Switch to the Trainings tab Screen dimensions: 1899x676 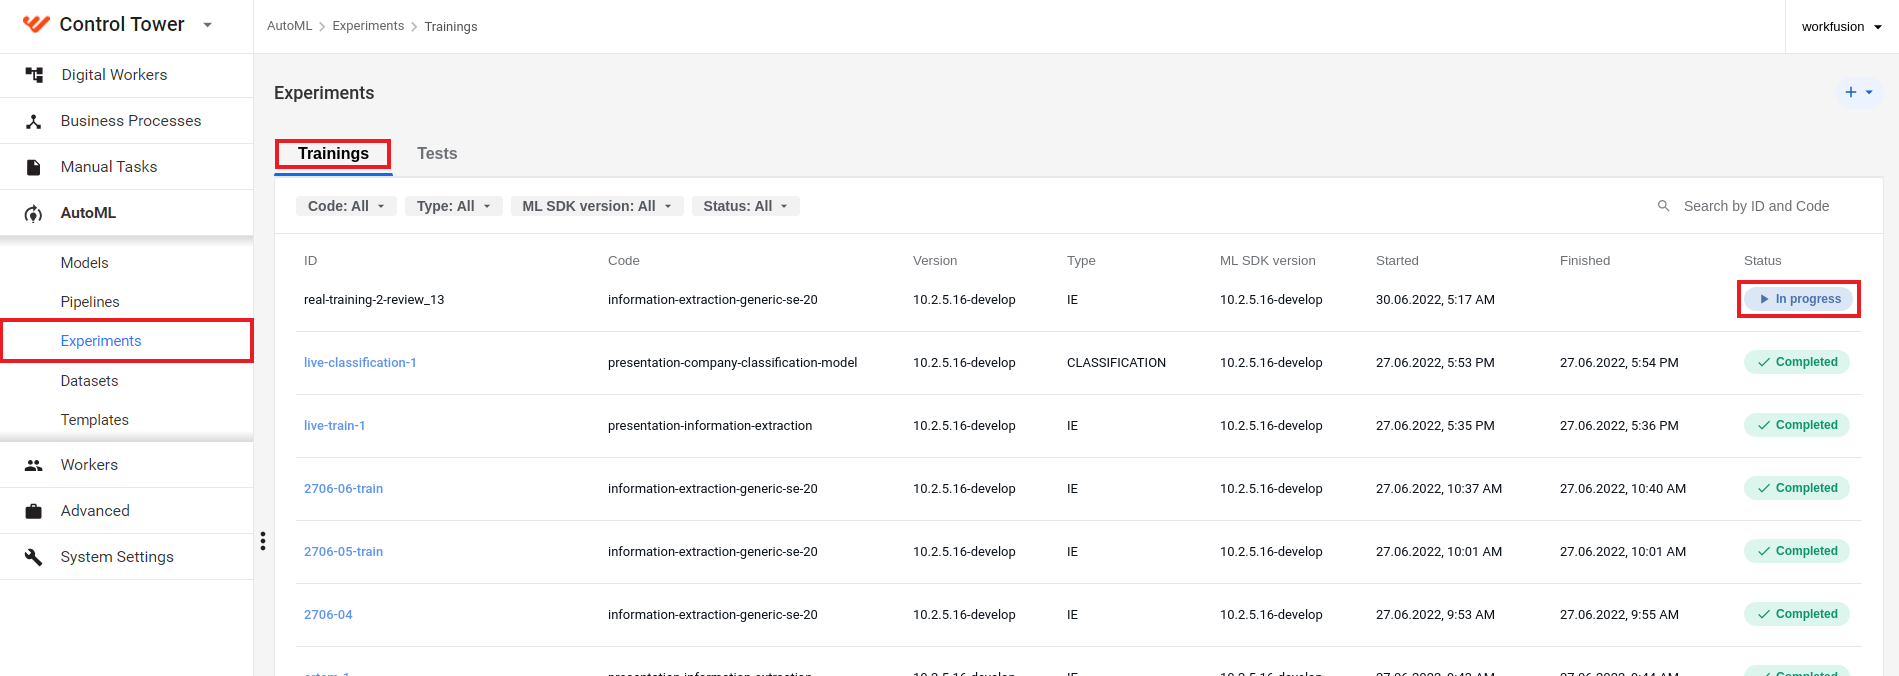pos(333,154)
